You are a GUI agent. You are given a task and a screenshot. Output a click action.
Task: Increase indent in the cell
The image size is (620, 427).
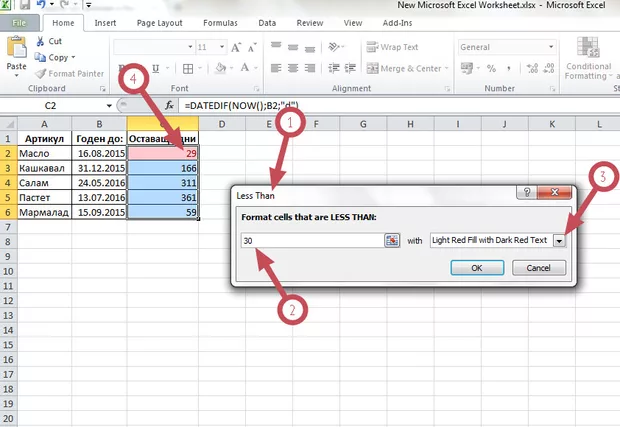[350, 68]
